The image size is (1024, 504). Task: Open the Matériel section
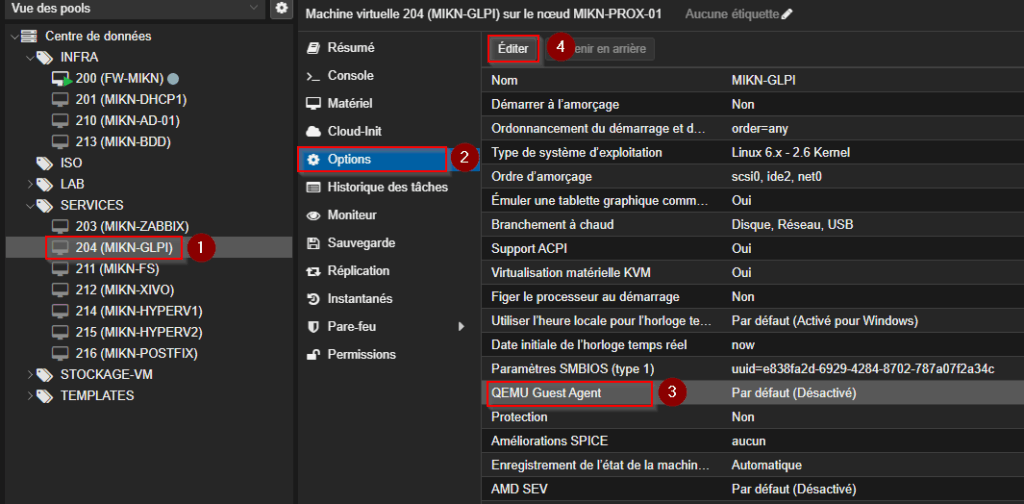click(389, 103)
